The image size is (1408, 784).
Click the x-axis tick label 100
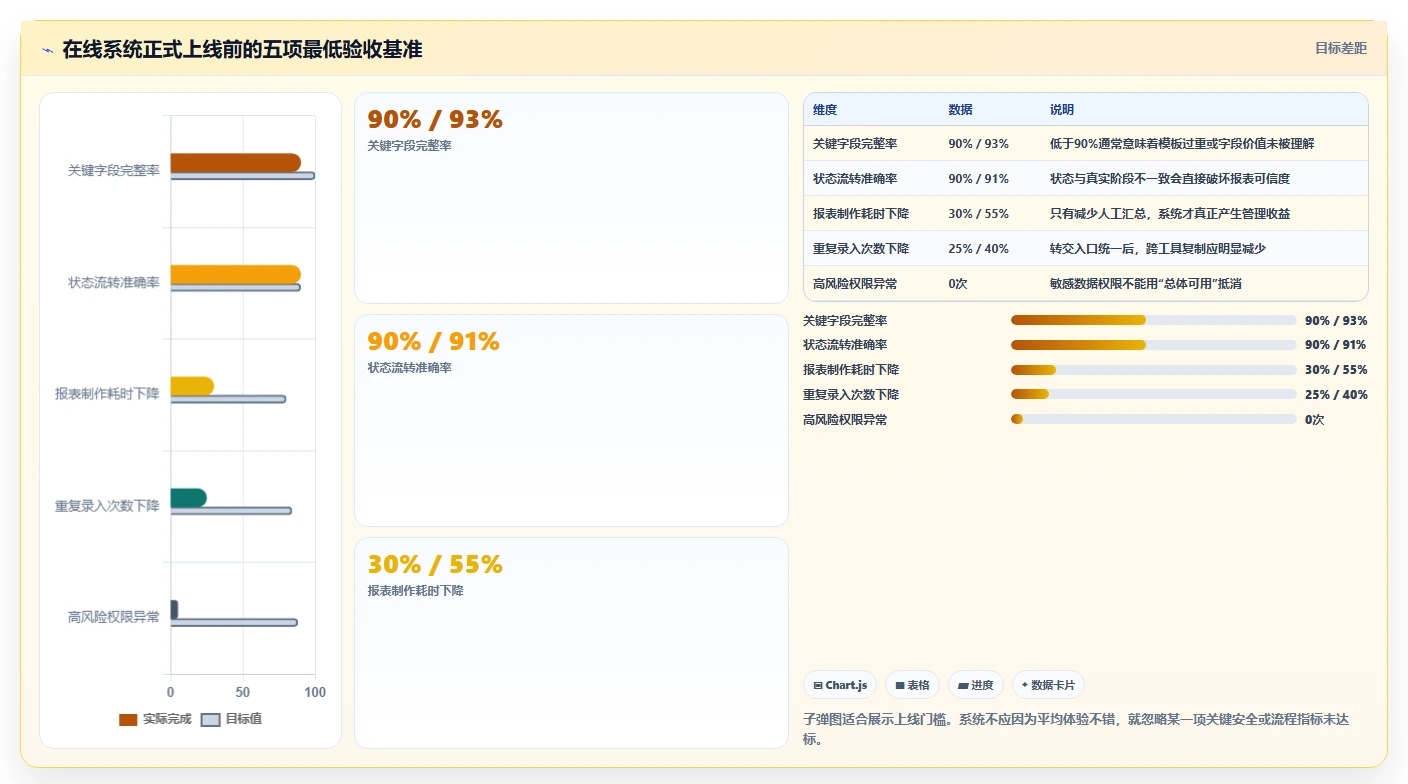(x=314, y=692)
